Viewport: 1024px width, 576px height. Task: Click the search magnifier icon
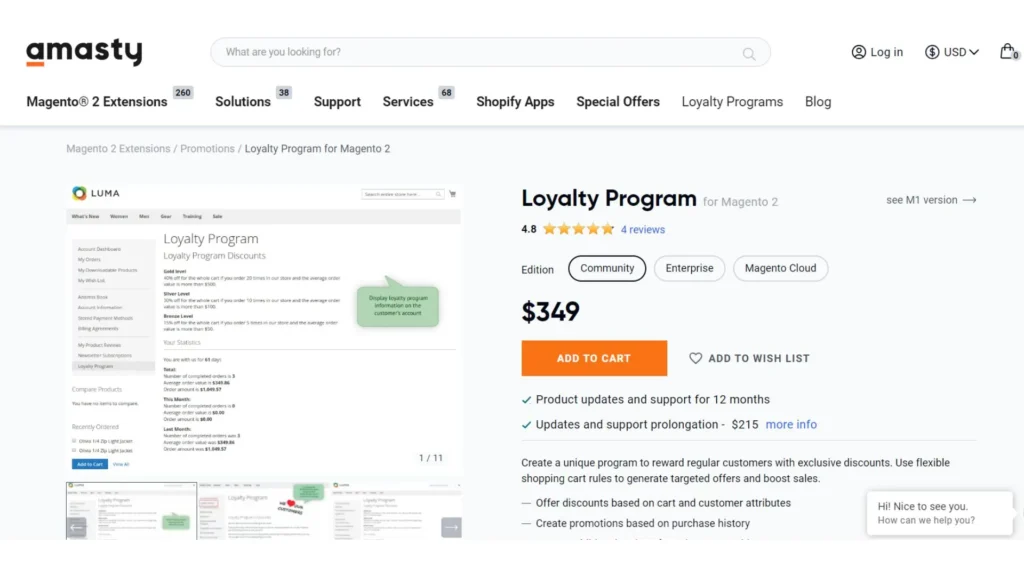pos(748,54)
